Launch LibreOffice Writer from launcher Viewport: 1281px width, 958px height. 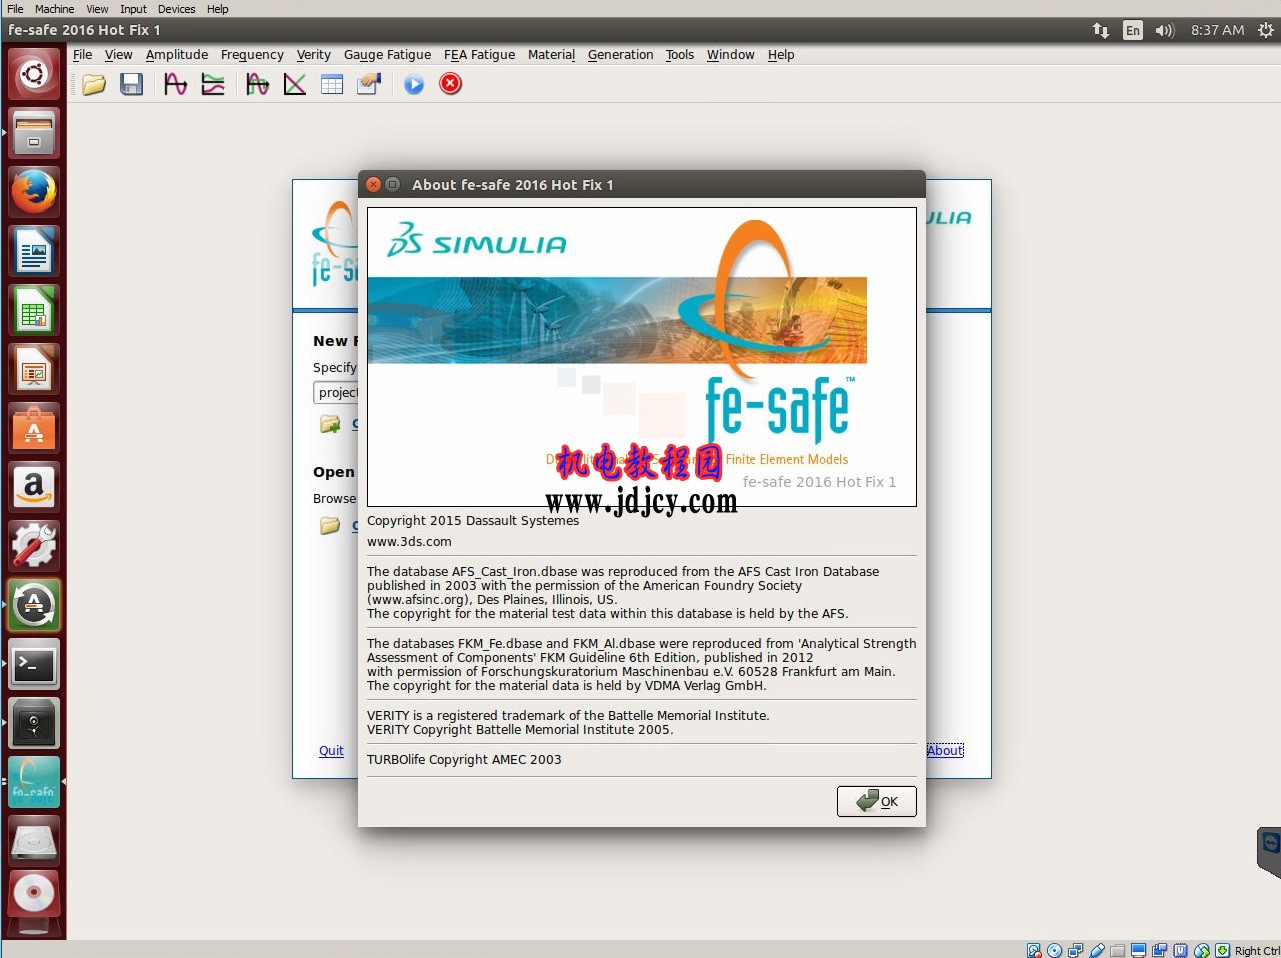pos(34,251)
